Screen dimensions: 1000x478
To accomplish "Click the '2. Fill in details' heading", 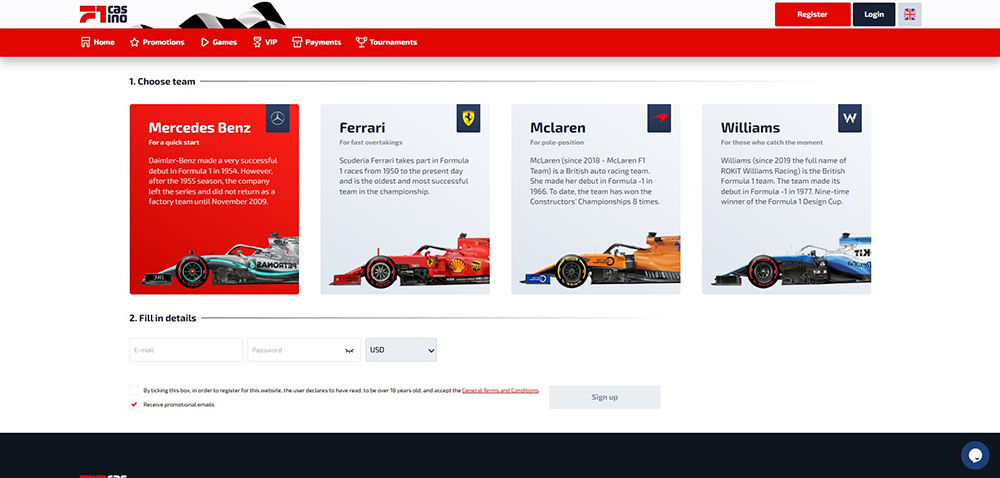I will point(163,318).
